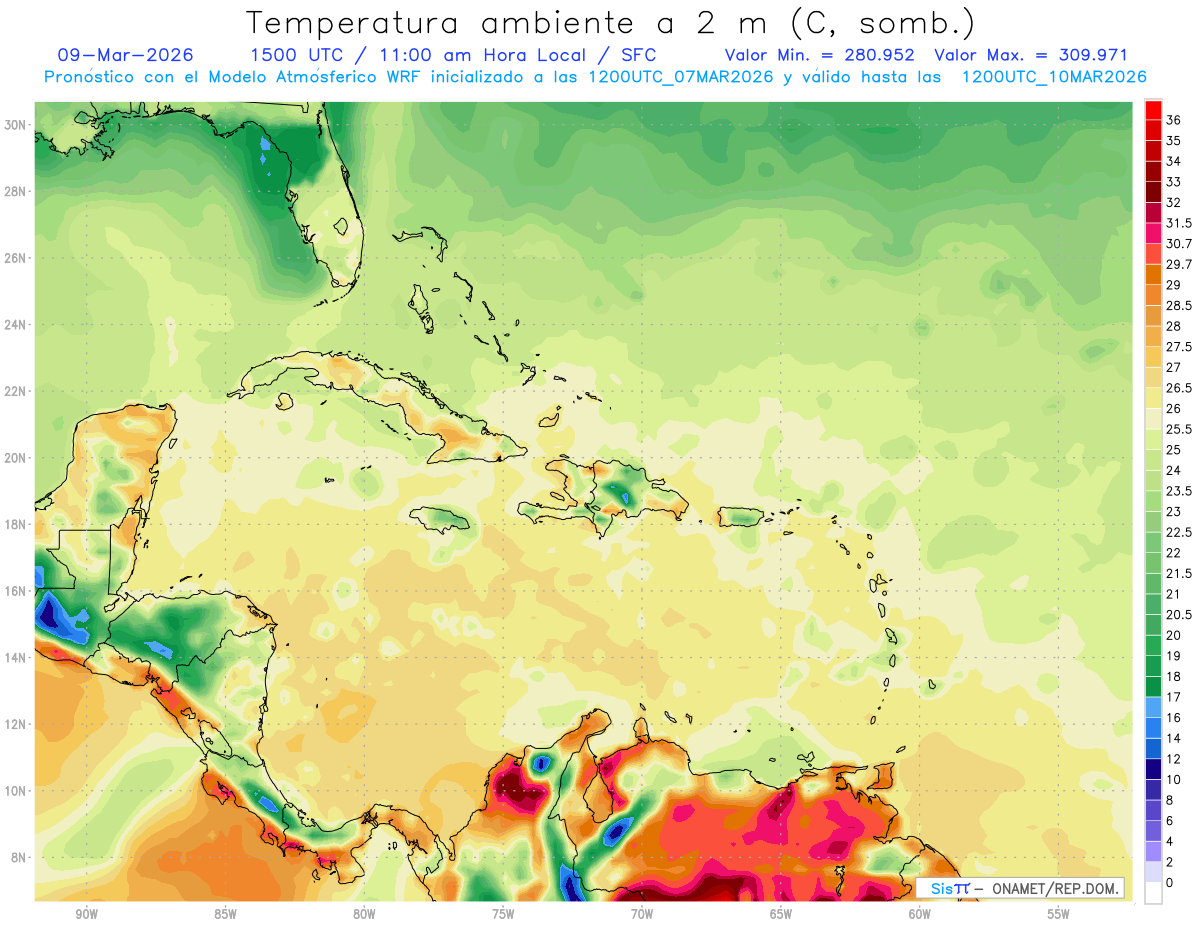Screen dimensions: 1200x927
Task: Click the bottom white legend swatch
Action: [1153, 893]
